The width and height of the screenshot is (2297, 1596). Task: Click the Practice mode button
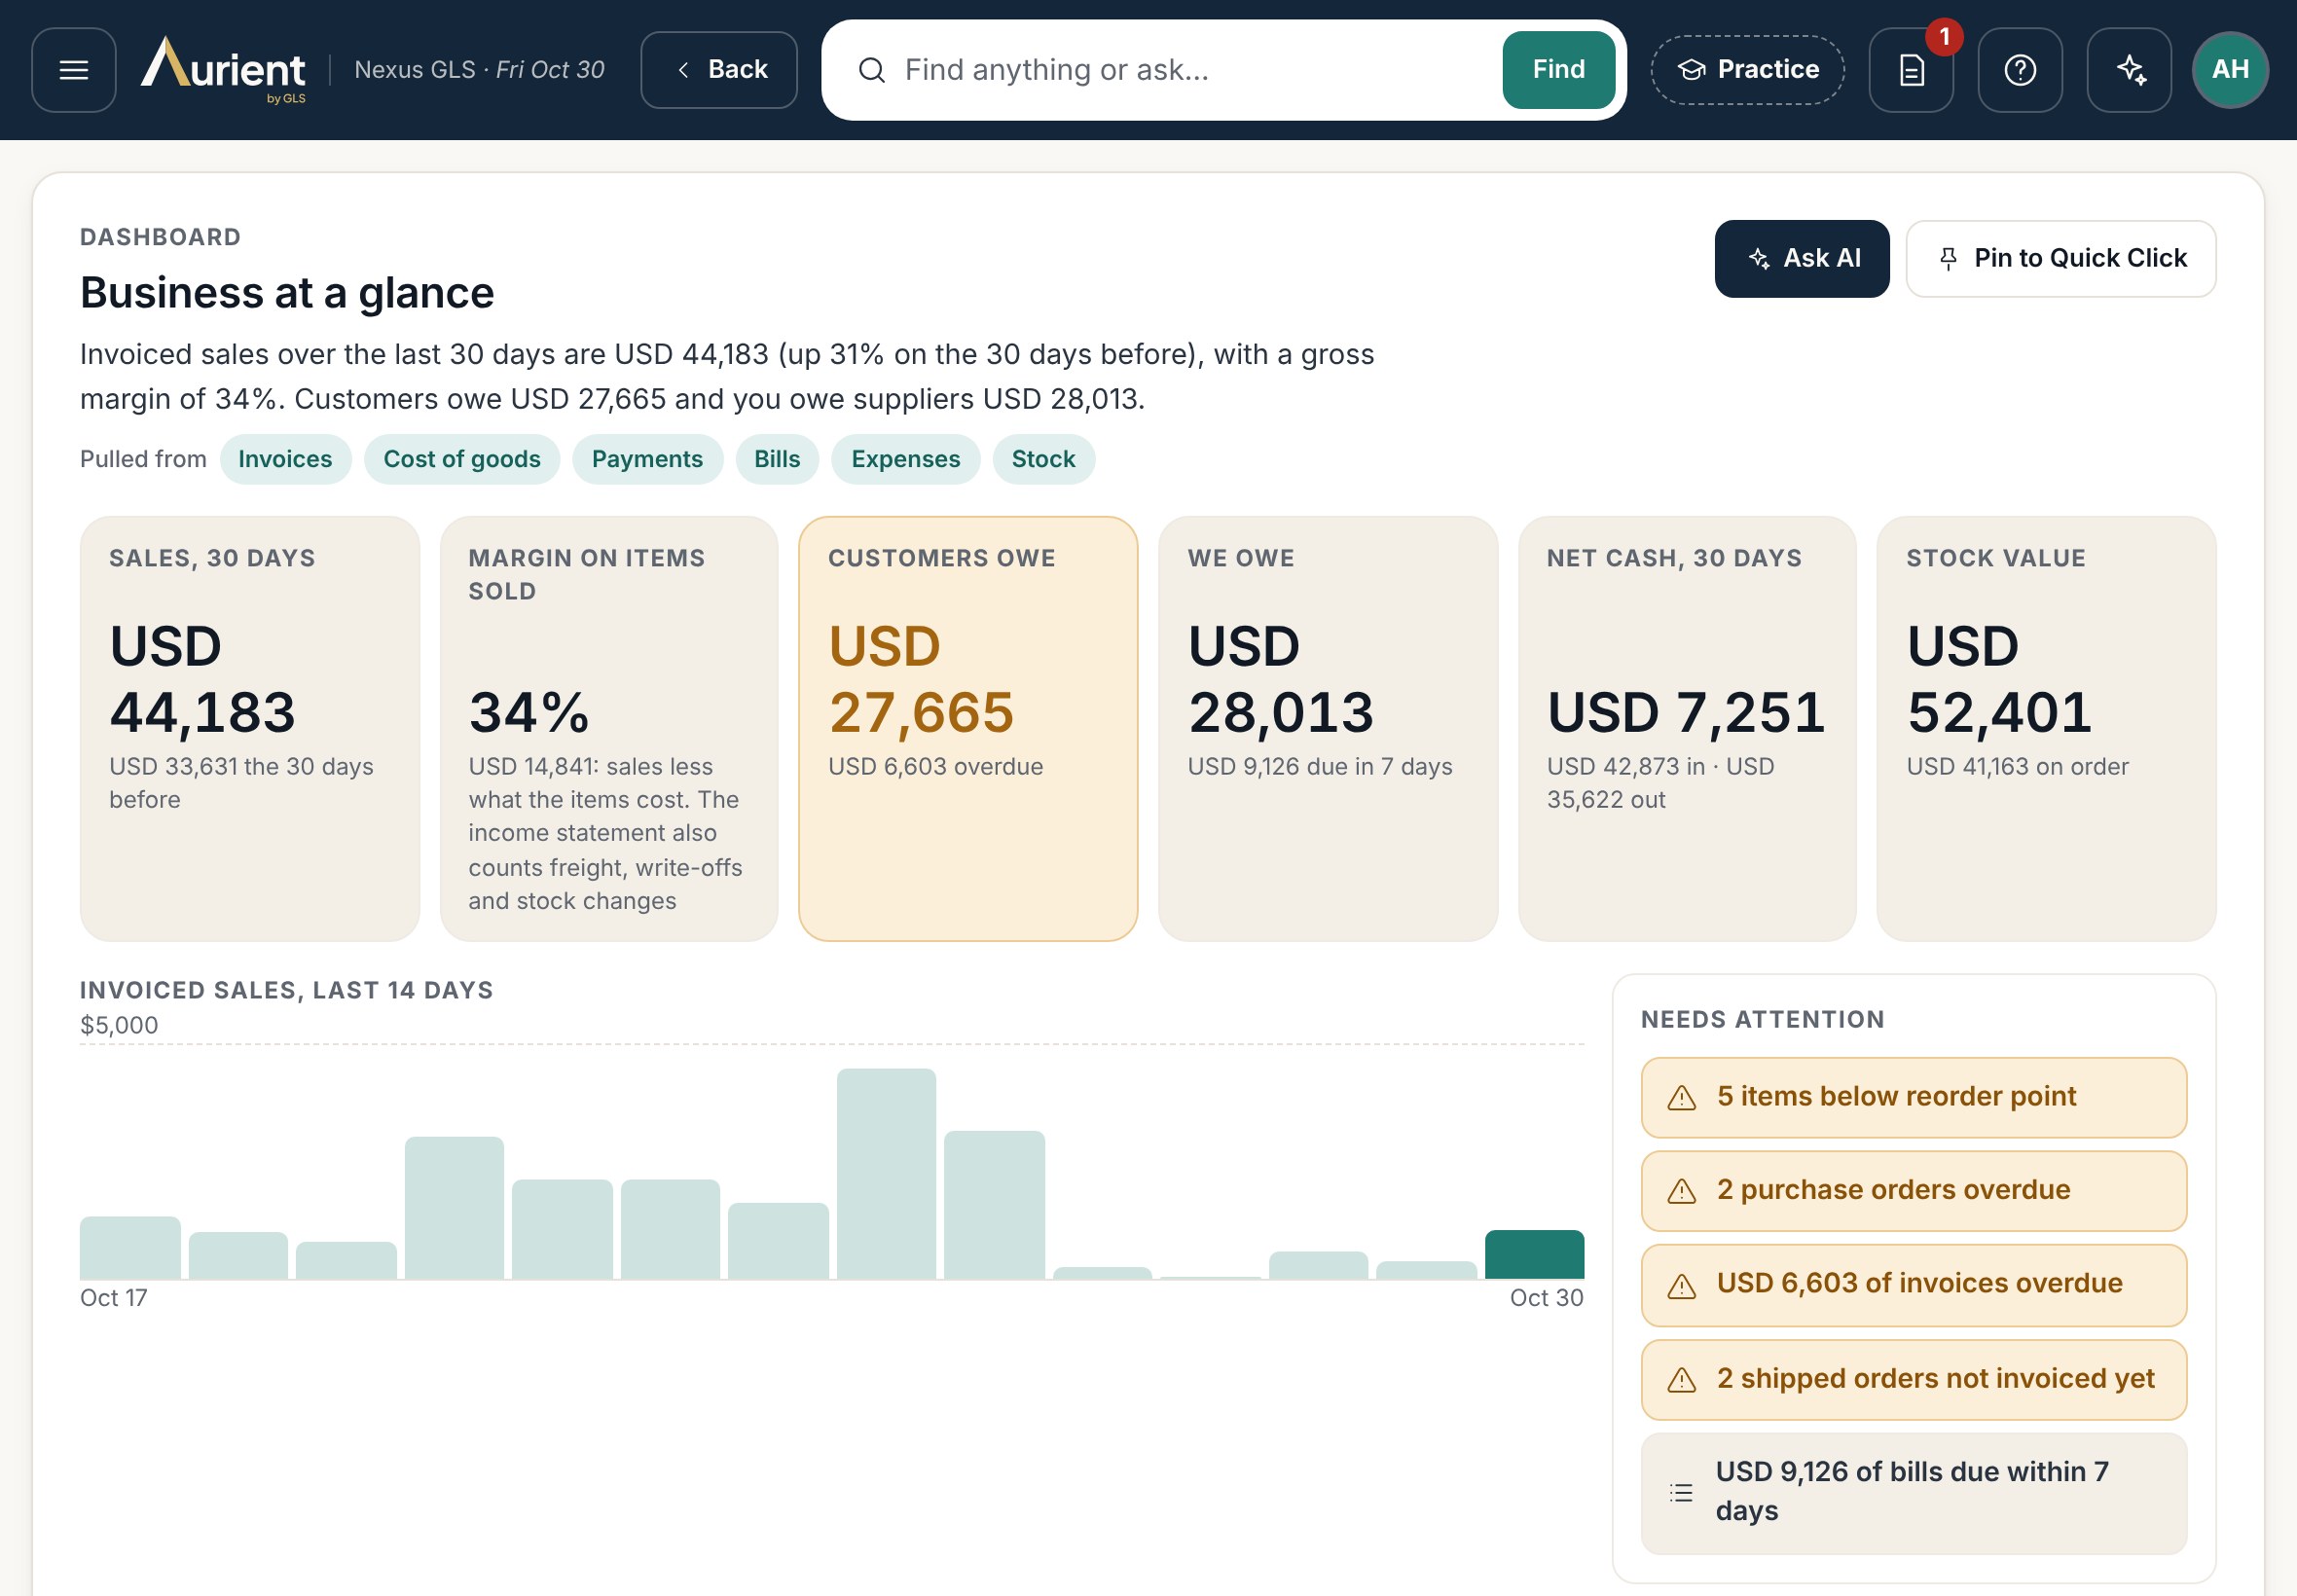1747,70
